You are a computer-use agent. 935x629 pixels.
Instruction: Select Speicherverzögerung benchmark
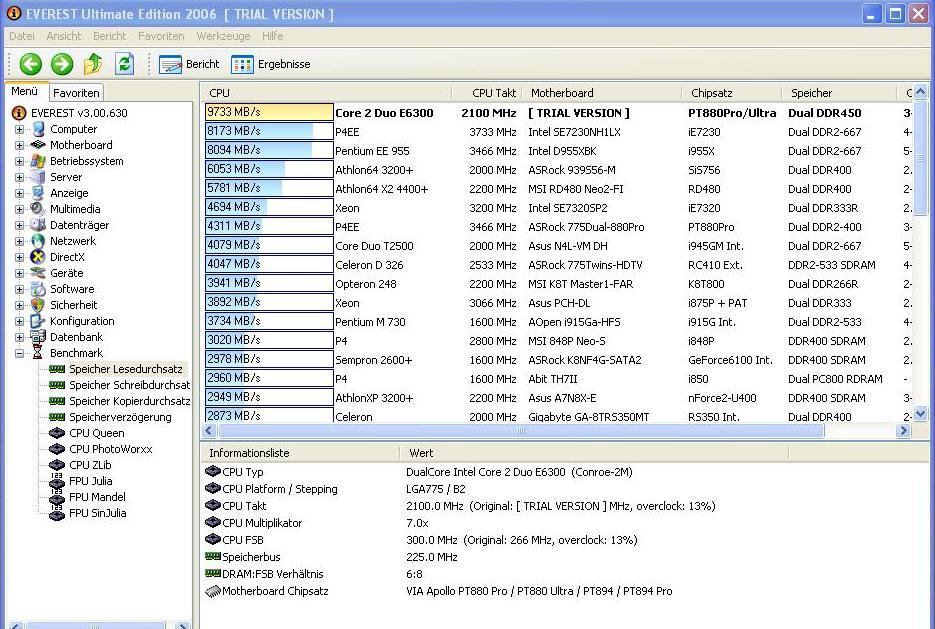120,417
